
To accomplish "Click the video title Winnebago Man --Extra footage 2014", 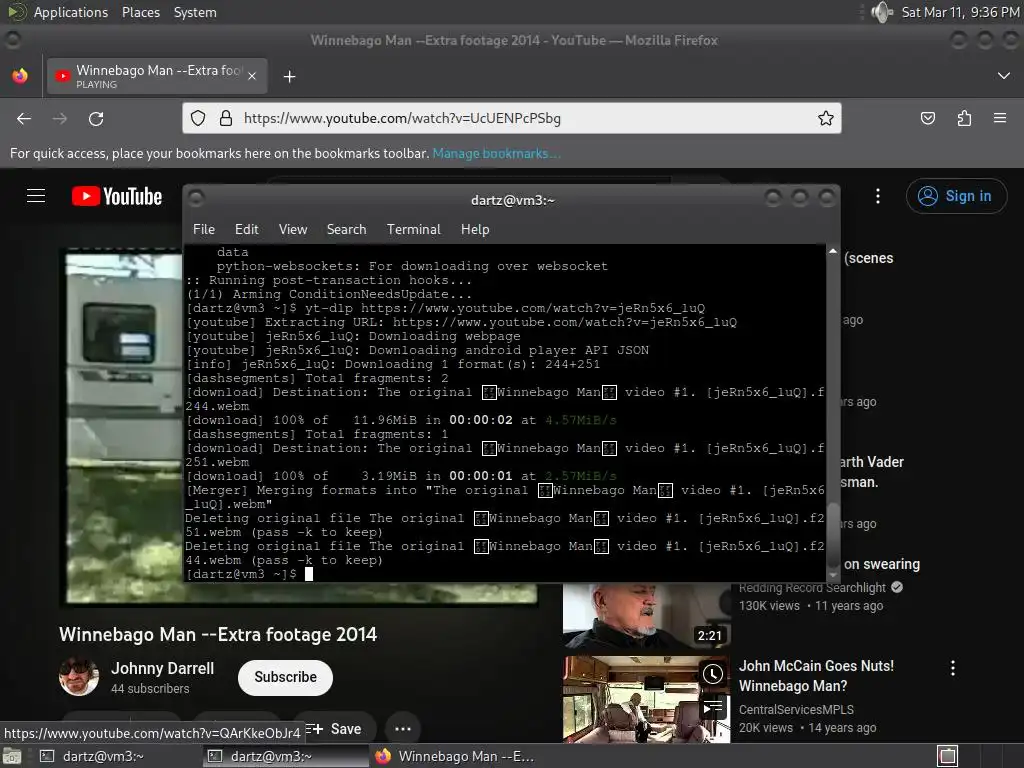I will 218,634.
